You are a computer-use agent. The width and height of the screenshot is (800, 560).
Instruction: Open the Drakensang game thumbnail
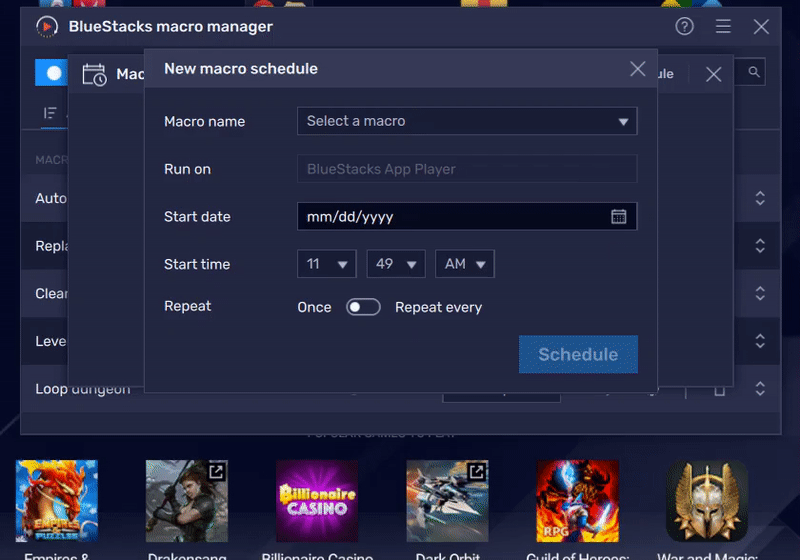(187, 501)
